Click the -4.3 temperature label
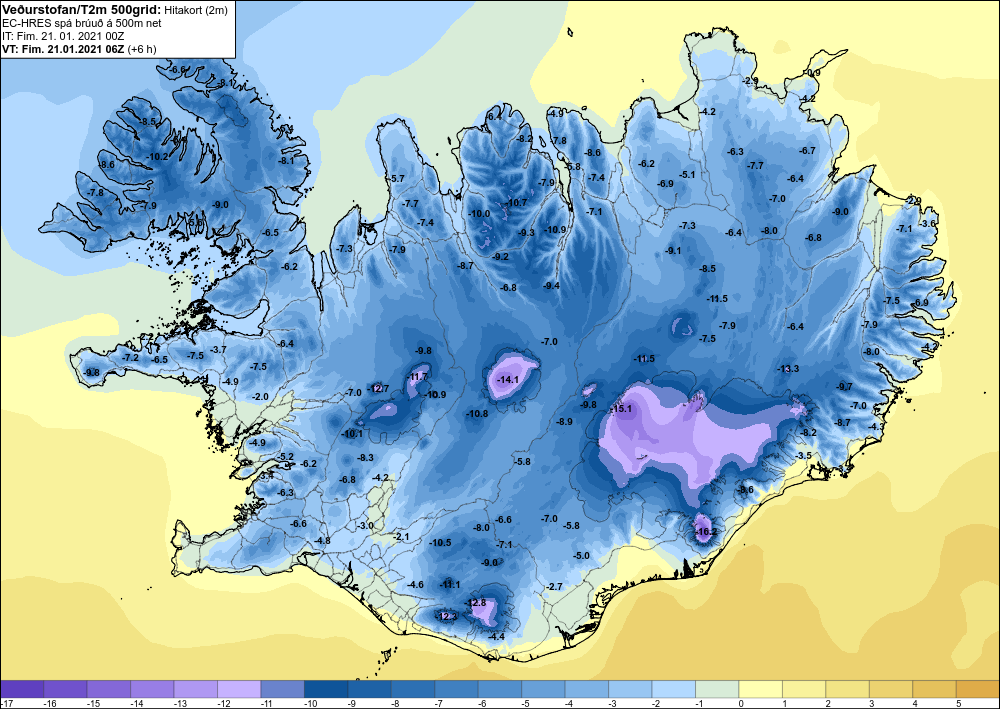Image resolution: width=1000 pixels, height=709 pixels. click(876, 427)
